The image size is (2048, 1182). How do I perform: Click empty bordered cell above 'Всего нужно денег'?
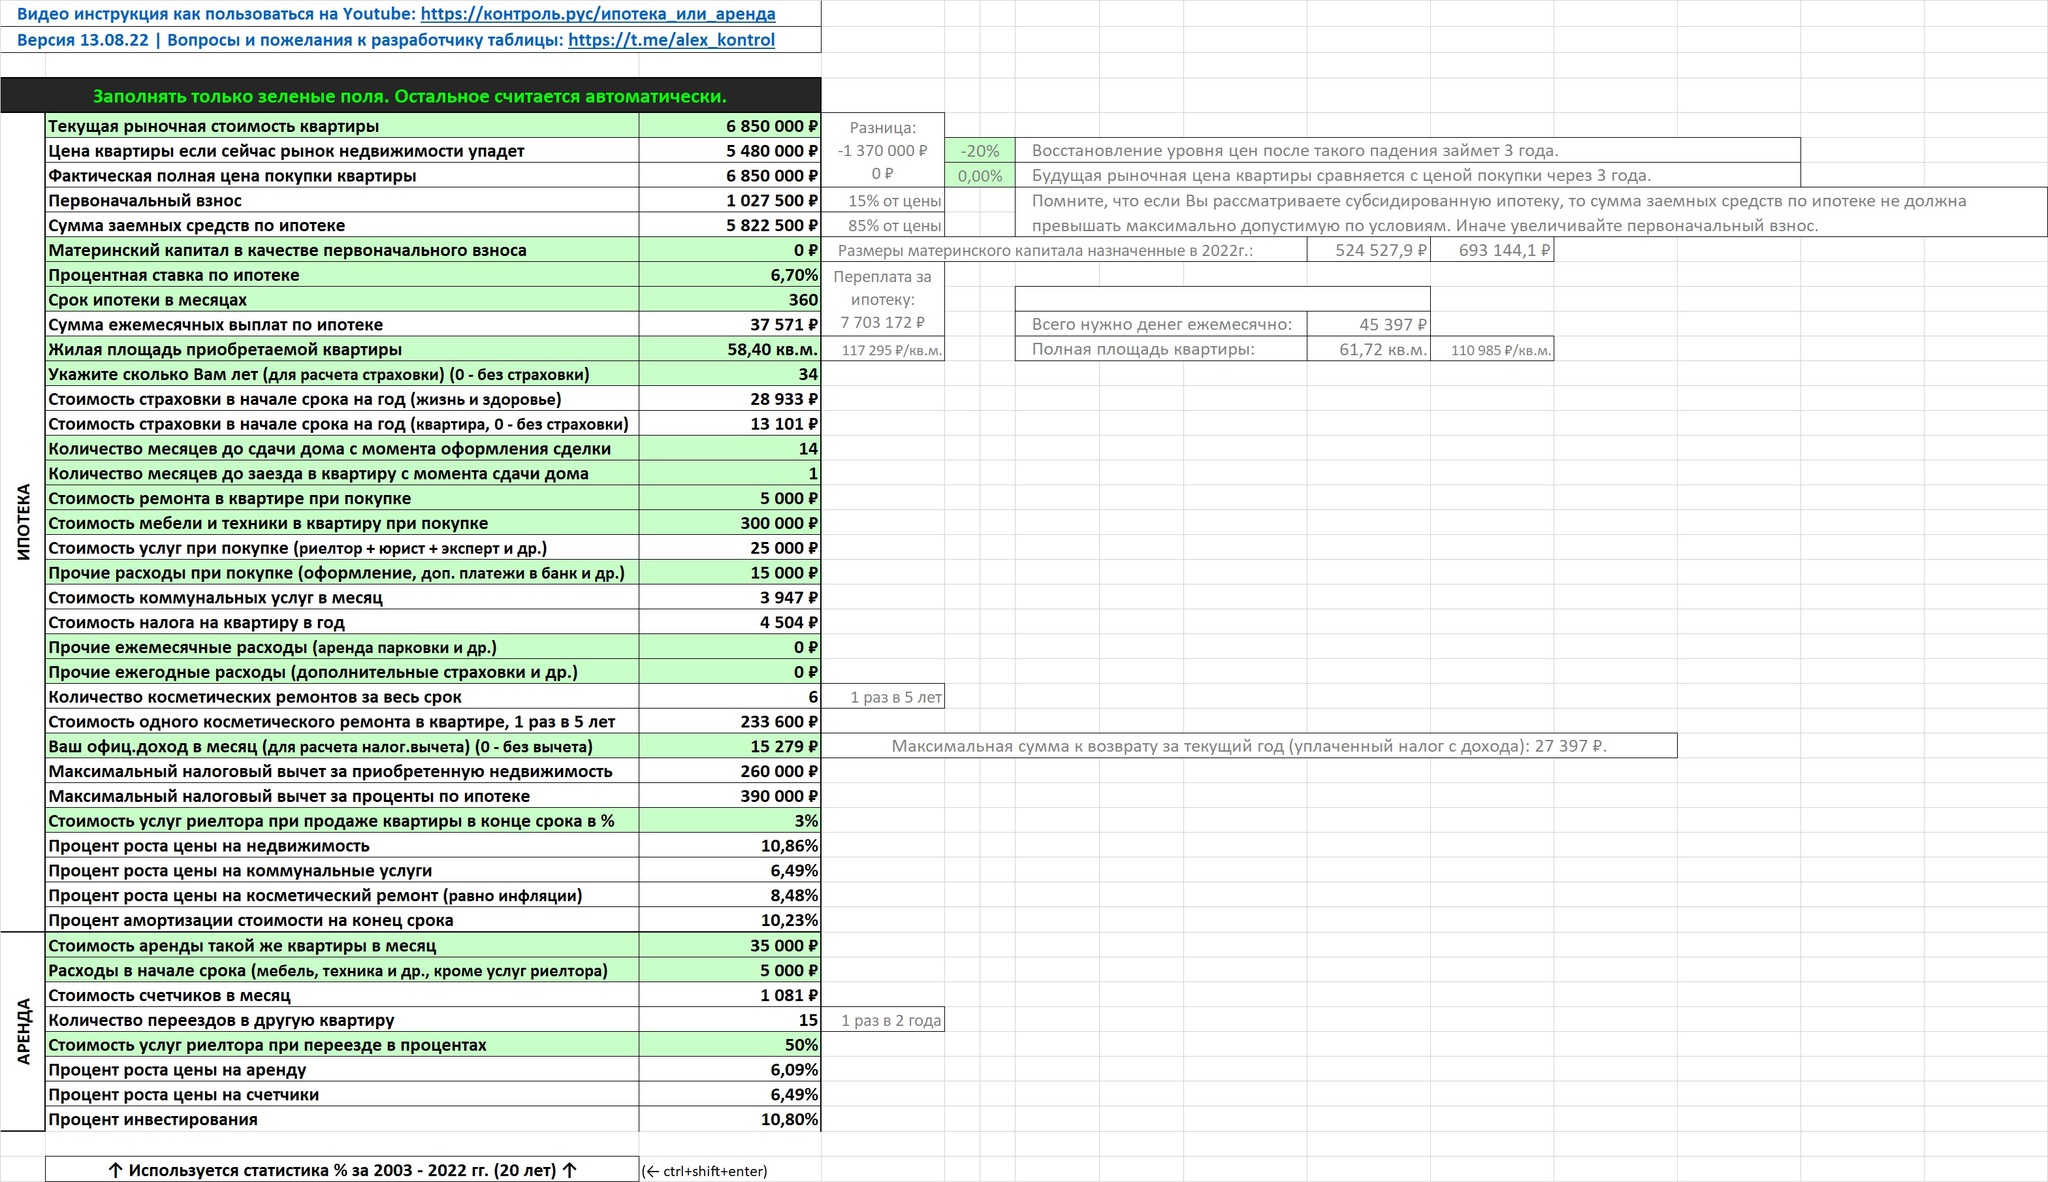click(1222, 299)
